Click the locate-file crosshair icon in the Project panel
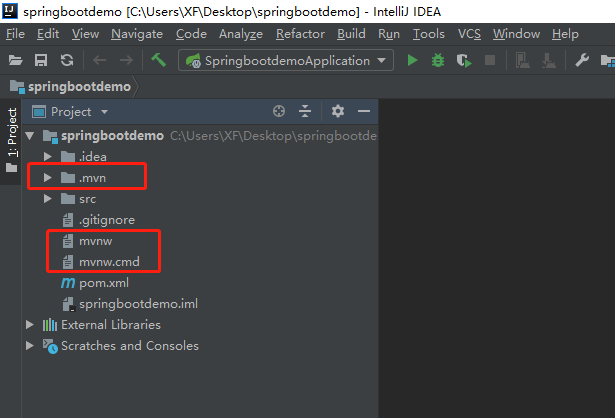 [279, 111]
